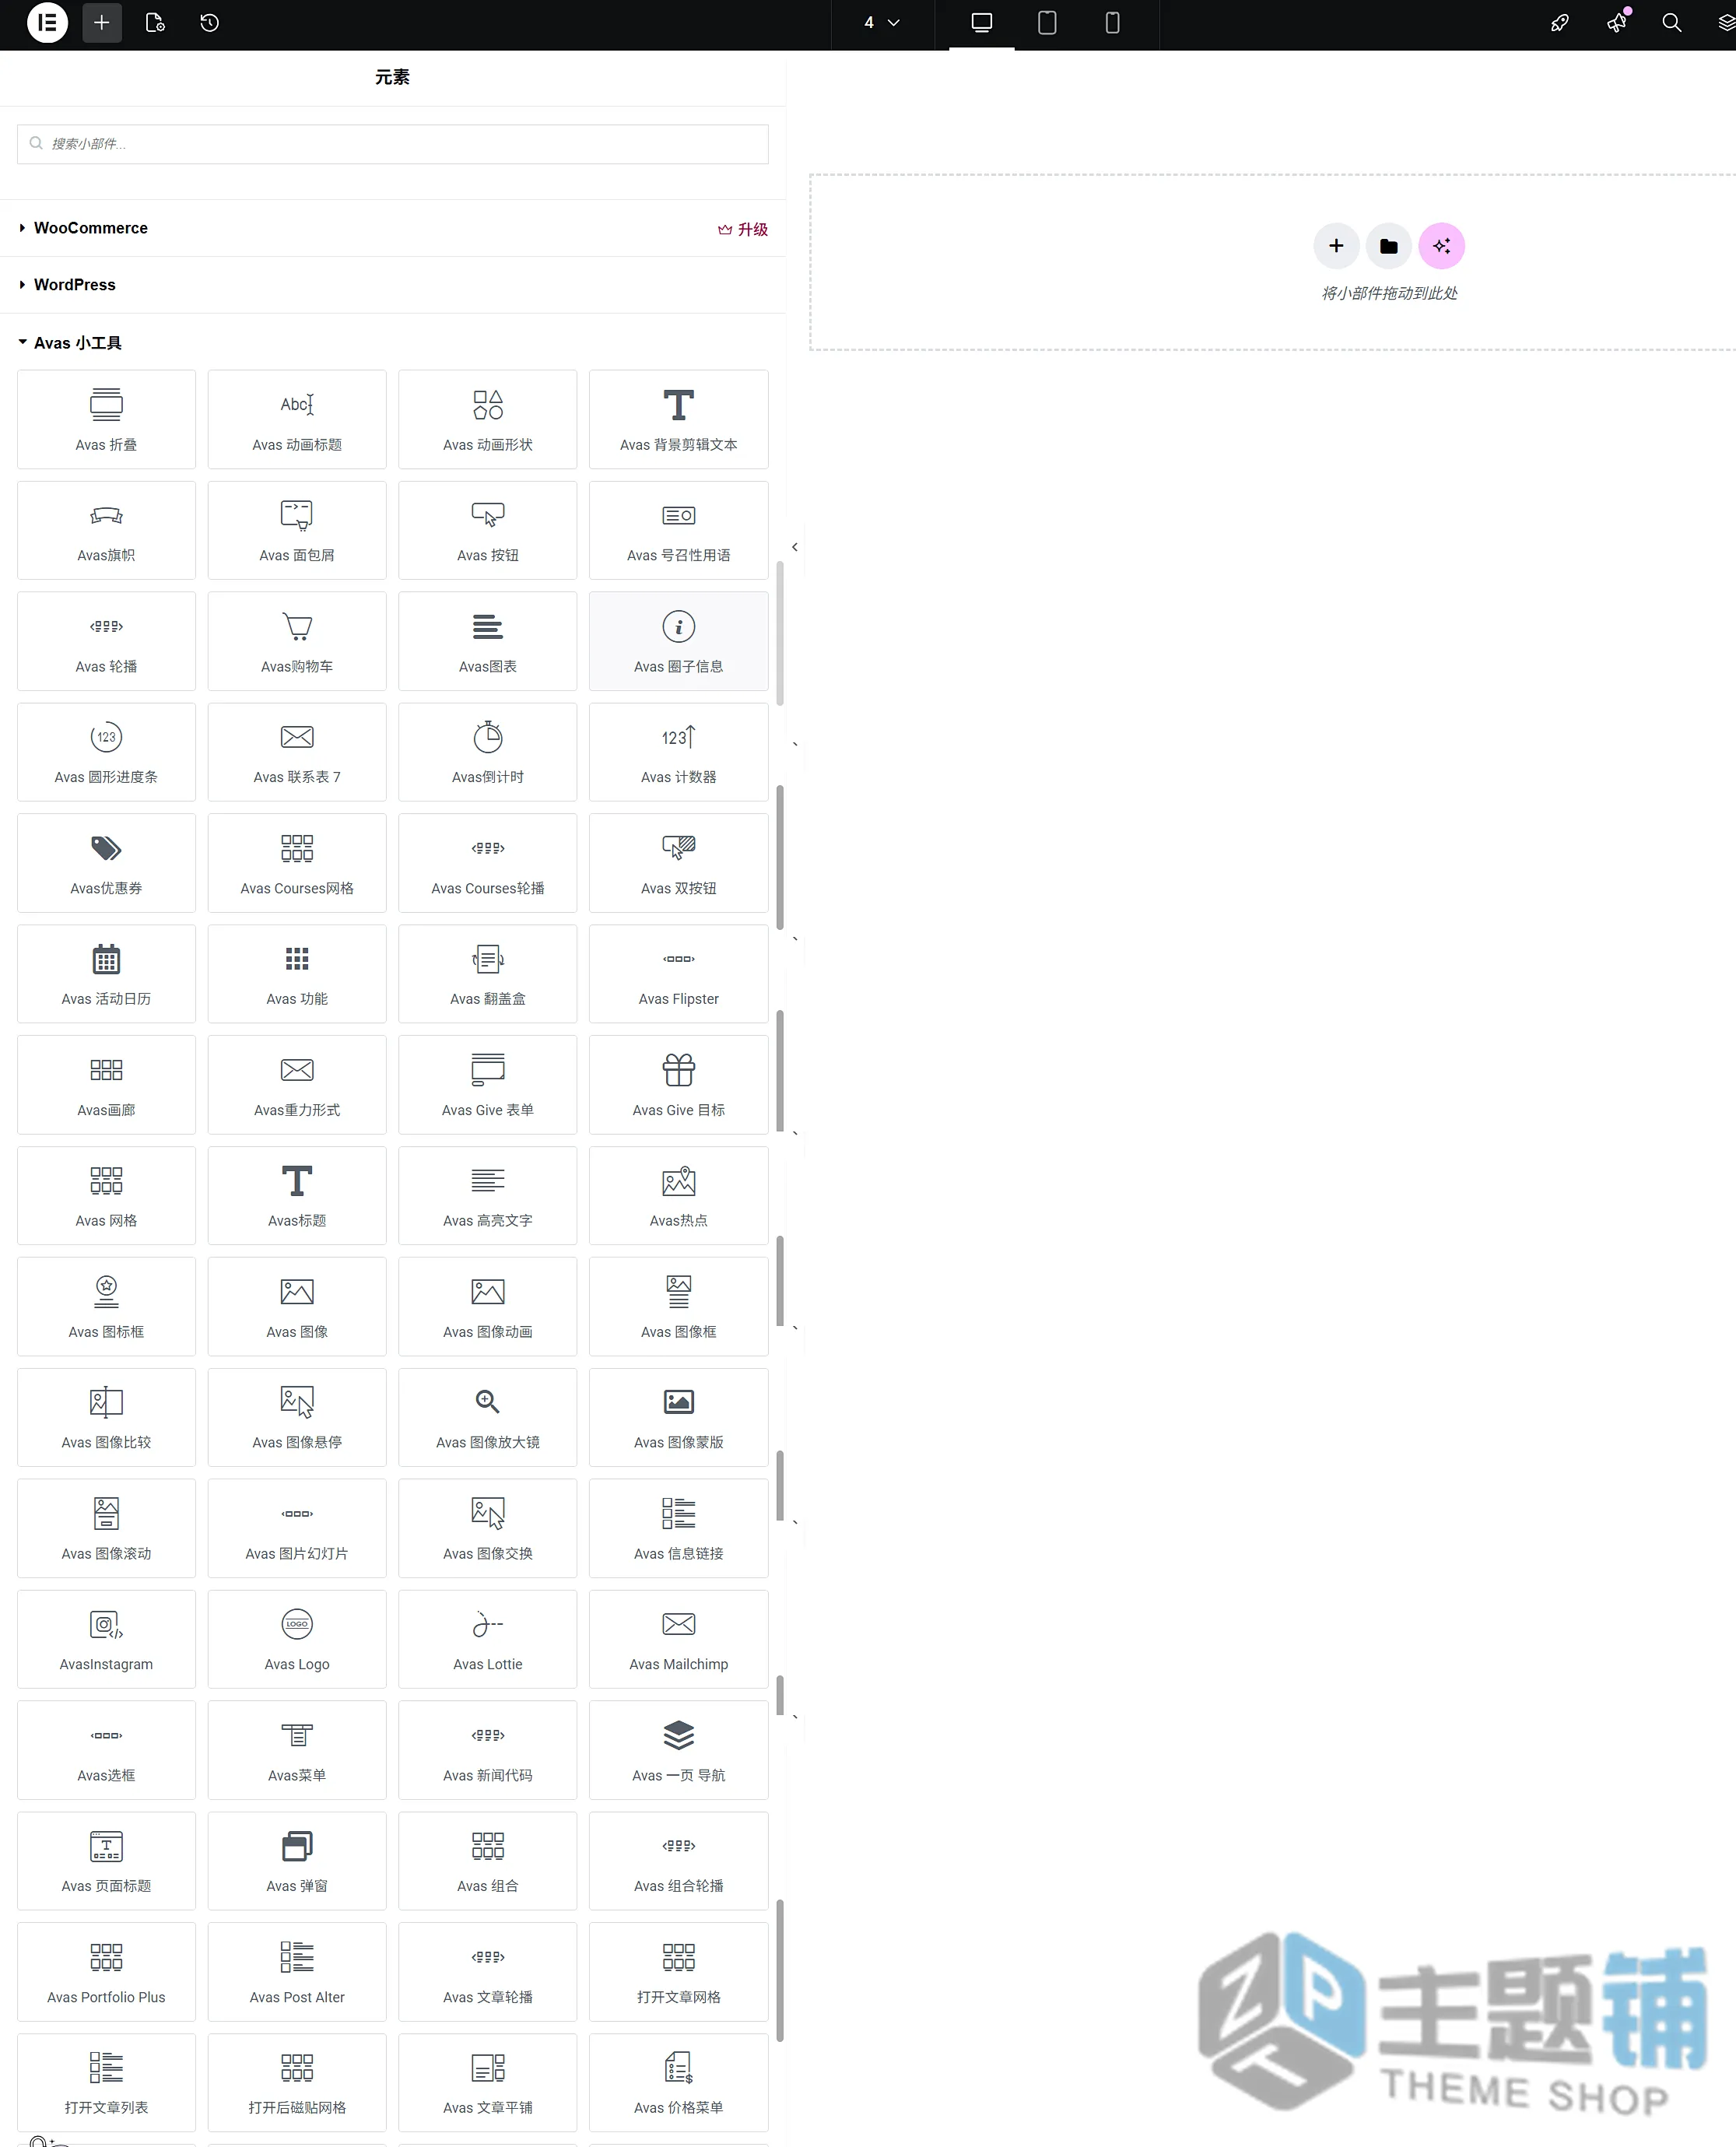
Task: Click the 升级 upgrade link
Action: (x=743, y=229)
